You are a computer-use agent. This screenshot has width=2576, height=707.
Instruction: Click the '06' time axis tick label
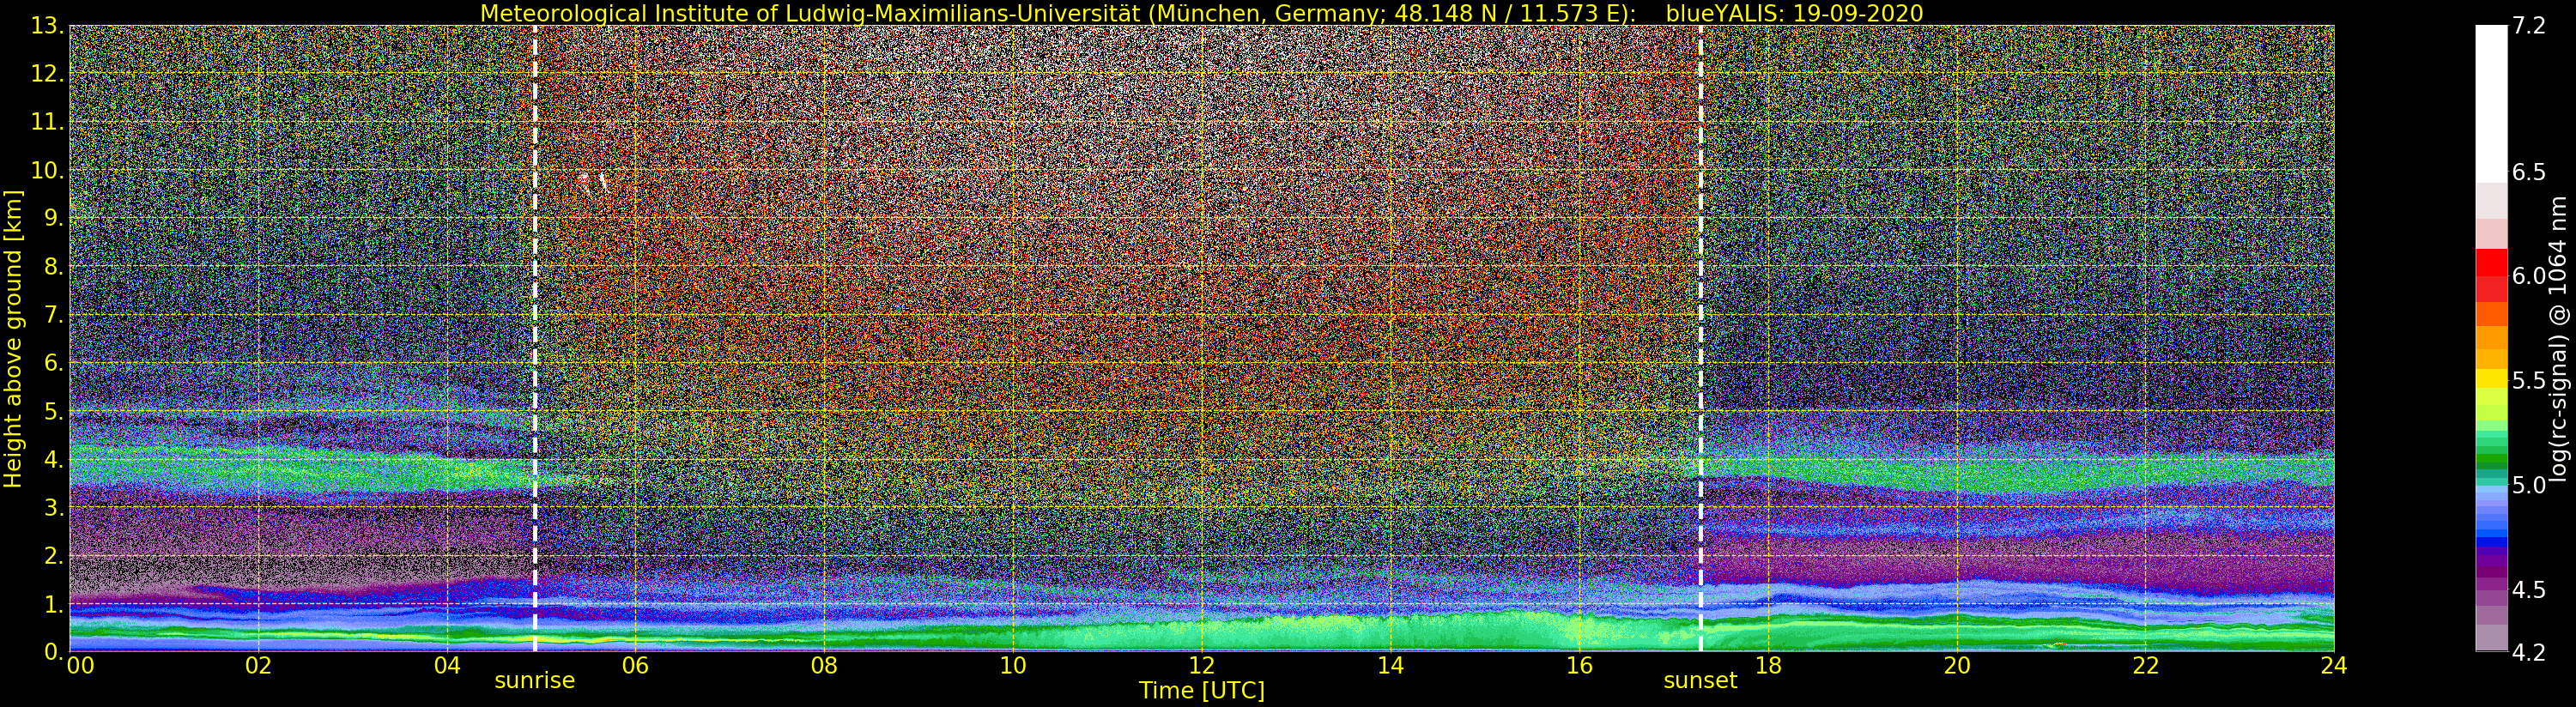pos(636,665)
